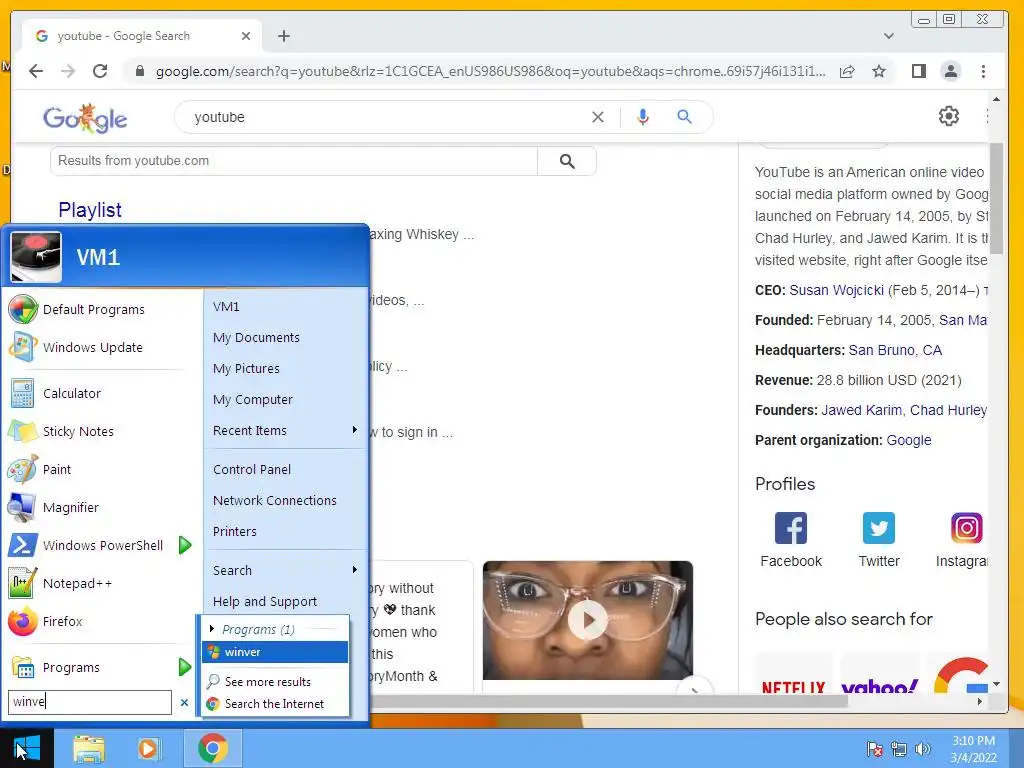Screen dimensions: 1024x768
Task: Open San Bruno, CA link
Action: tap(895, 350)
